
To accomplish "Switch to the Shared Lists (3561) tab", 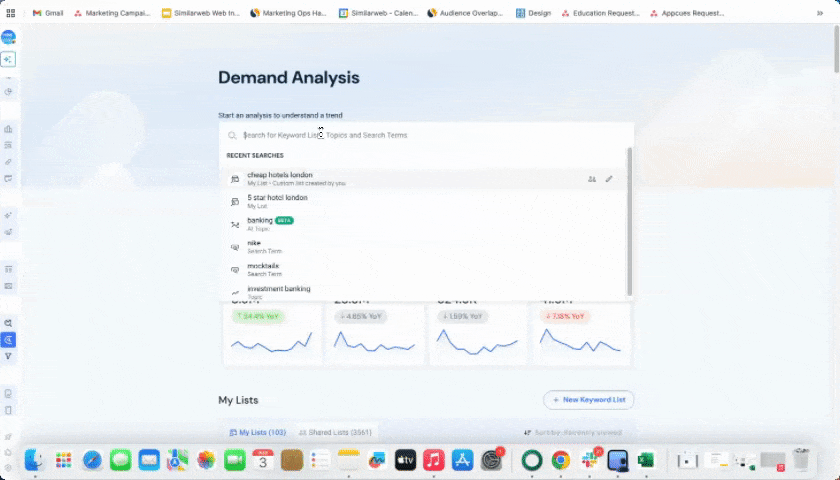I will point(335,432).
